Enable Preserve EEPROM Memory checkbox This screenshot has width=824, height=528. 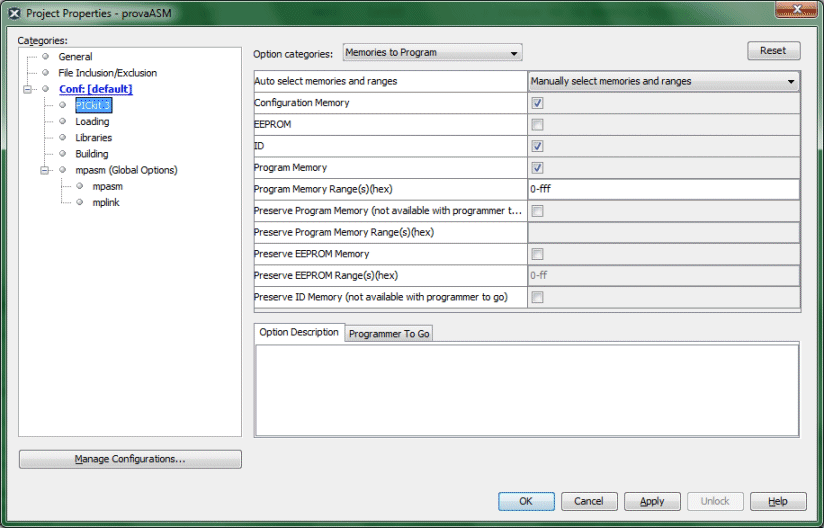tap(537, 254)
